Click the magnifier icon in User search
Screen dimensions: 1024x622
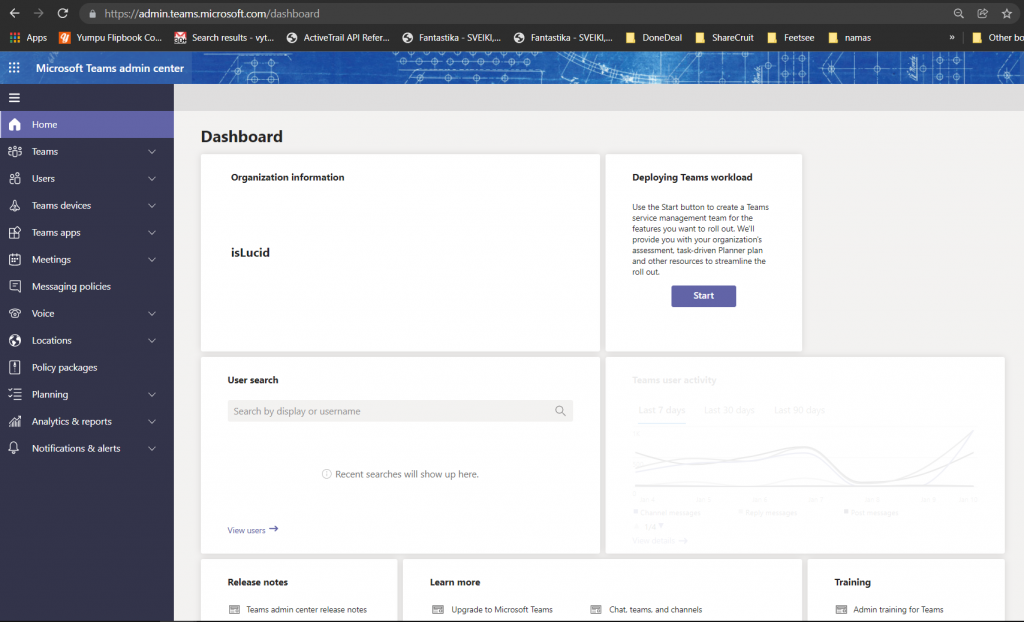pos(560,411)
